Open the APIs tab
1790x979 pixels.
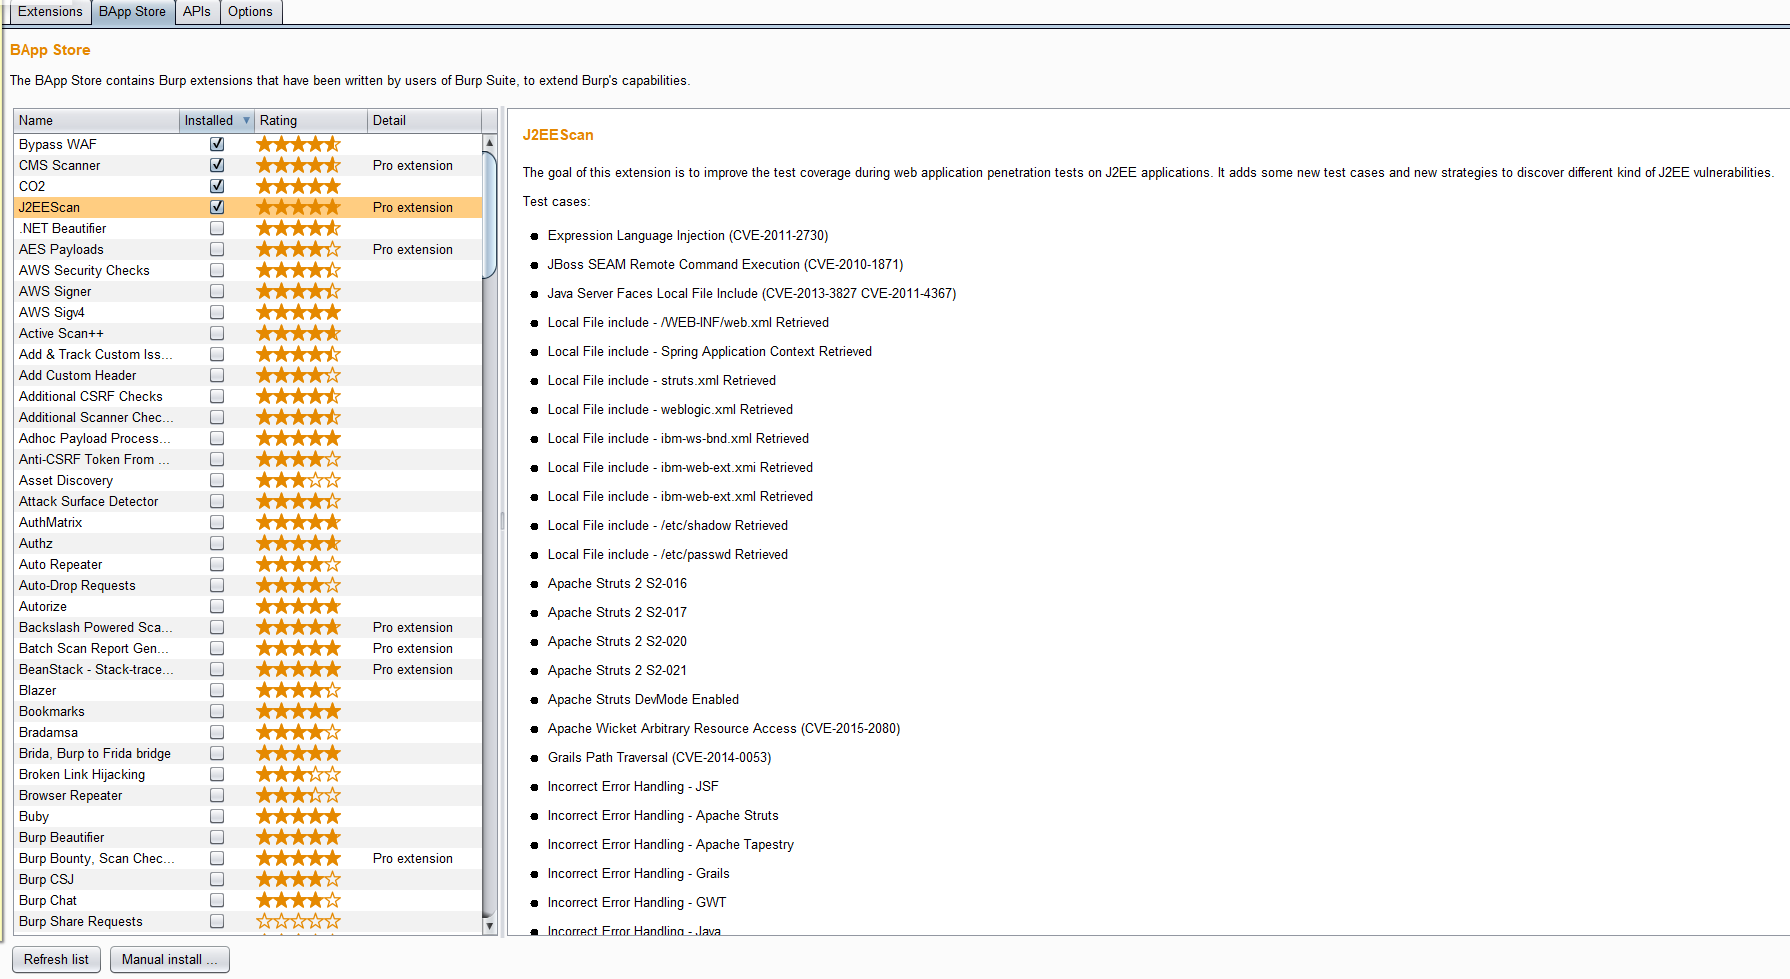[197, 12]
